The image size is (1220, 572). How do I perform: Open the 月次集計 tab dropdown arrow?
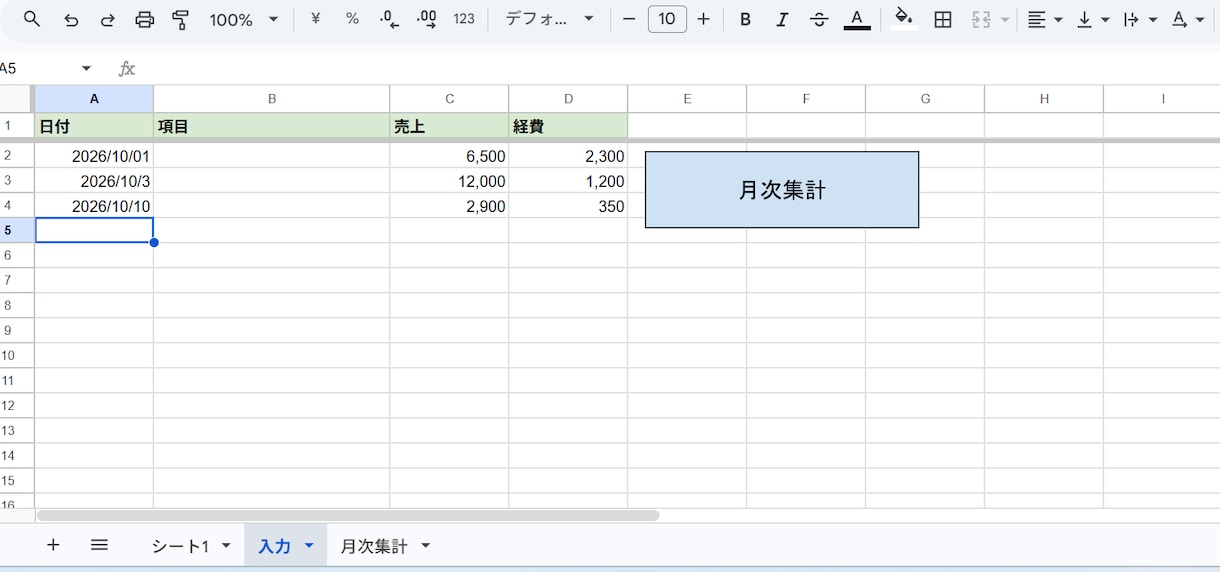click(x=426, y=546)
